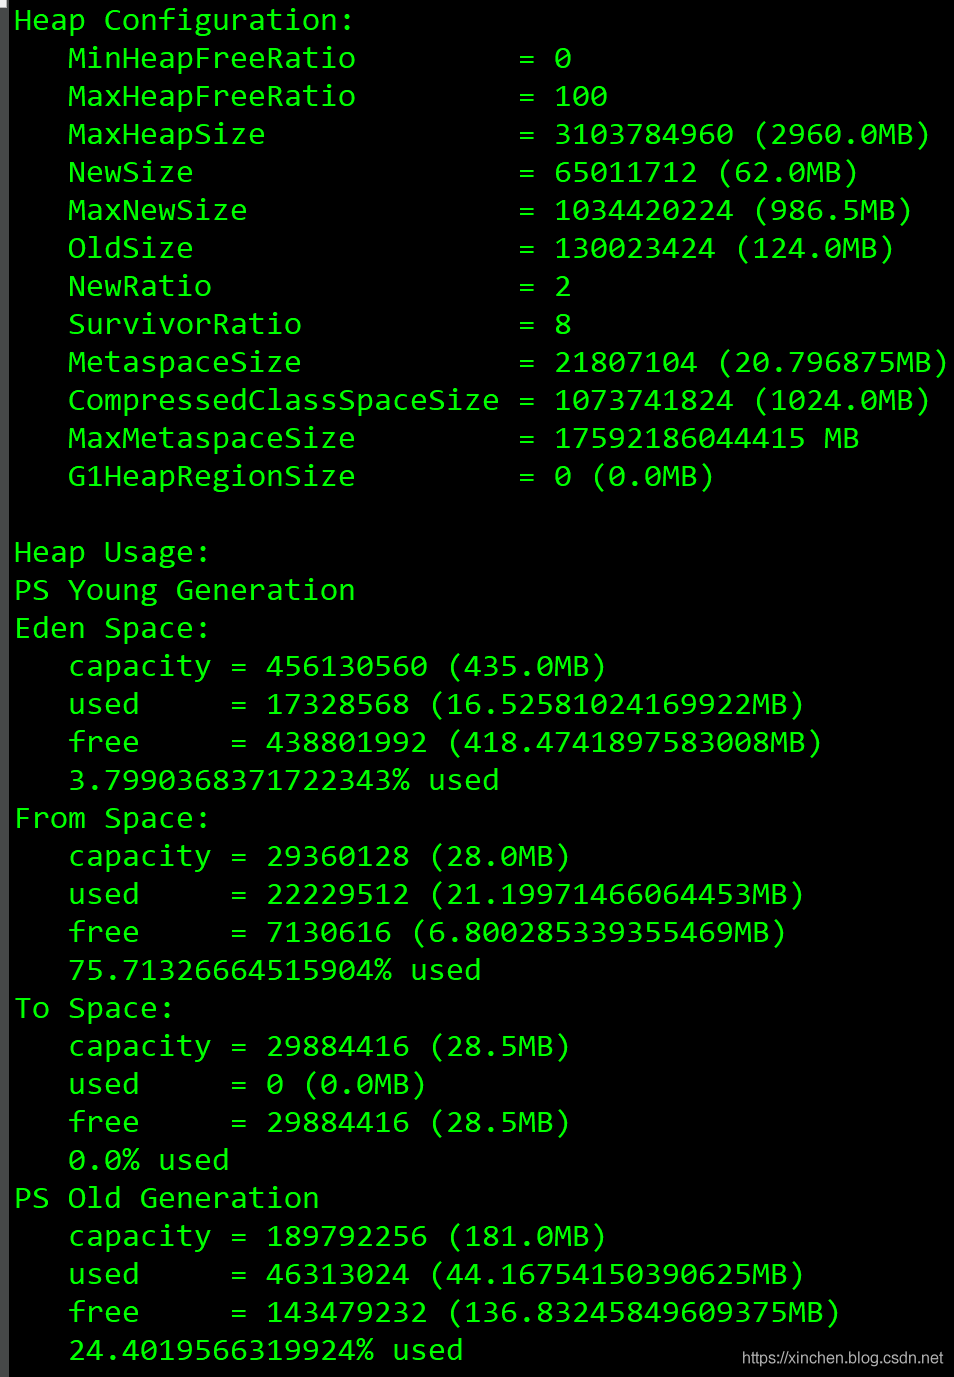Select the MaxMetaspaceSize value
954x1377 pixels.
point(707,439)
